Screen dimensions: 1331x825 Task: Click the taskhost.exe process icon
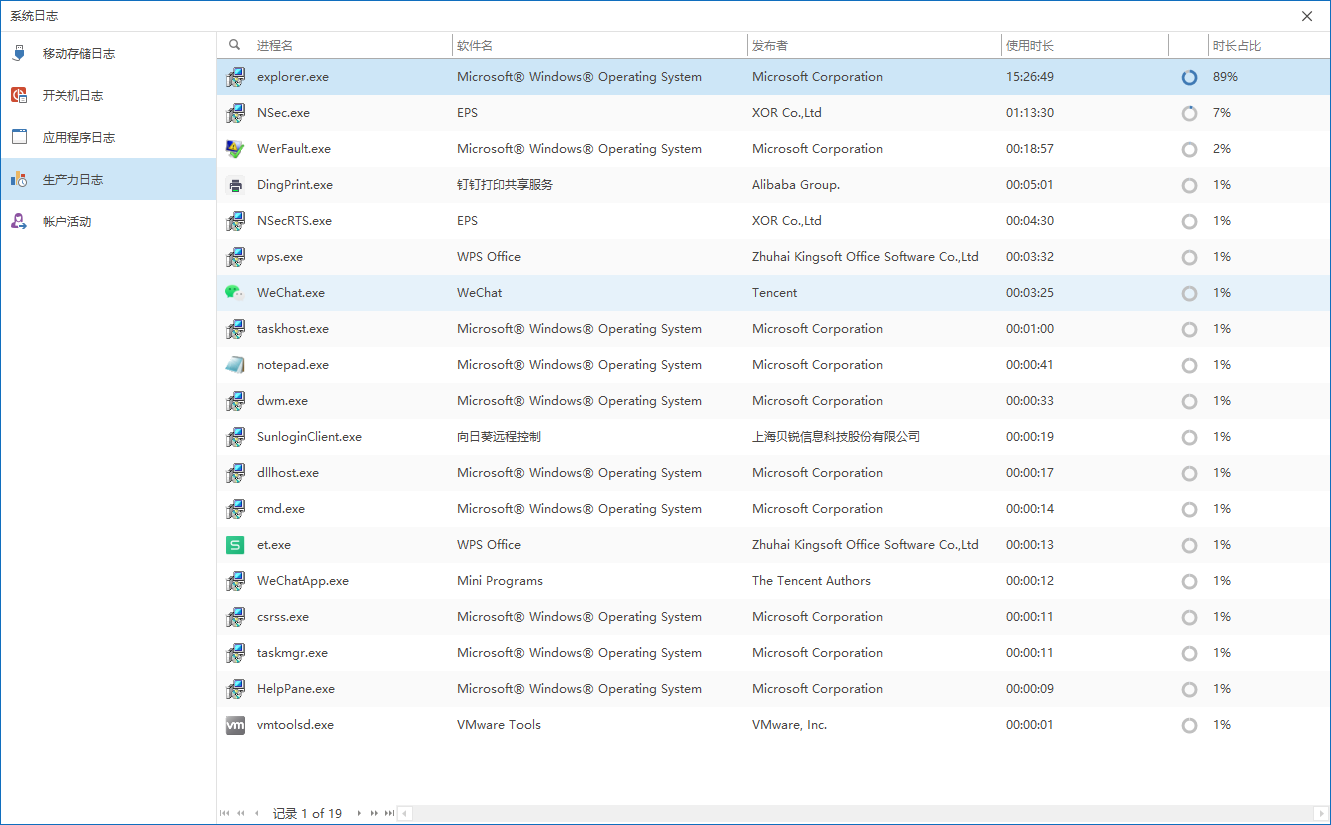coord(235,329)
